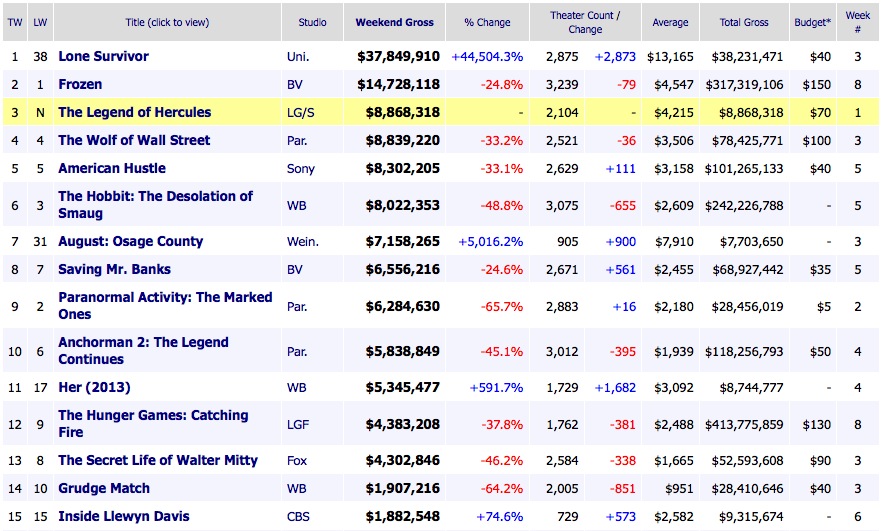
Task: Open the Frozen title link
Action: pyautogui.click(x=80, y=84)
